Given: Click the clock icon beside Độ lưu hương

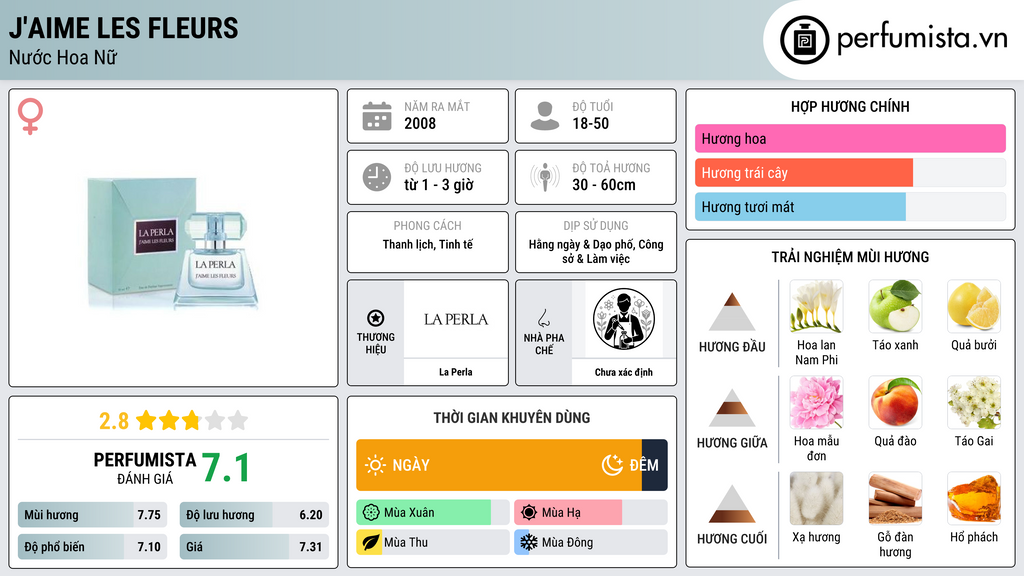Looking at the screenshot, I should [x=377, y=177].
